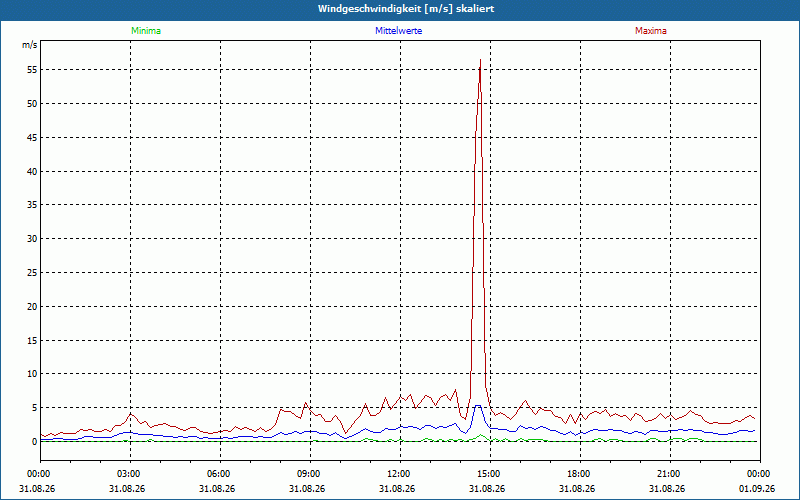Click the 0 value on the y-axis
Image resolution: width=800 pixels, height=500 pixels.
point(35,442)
